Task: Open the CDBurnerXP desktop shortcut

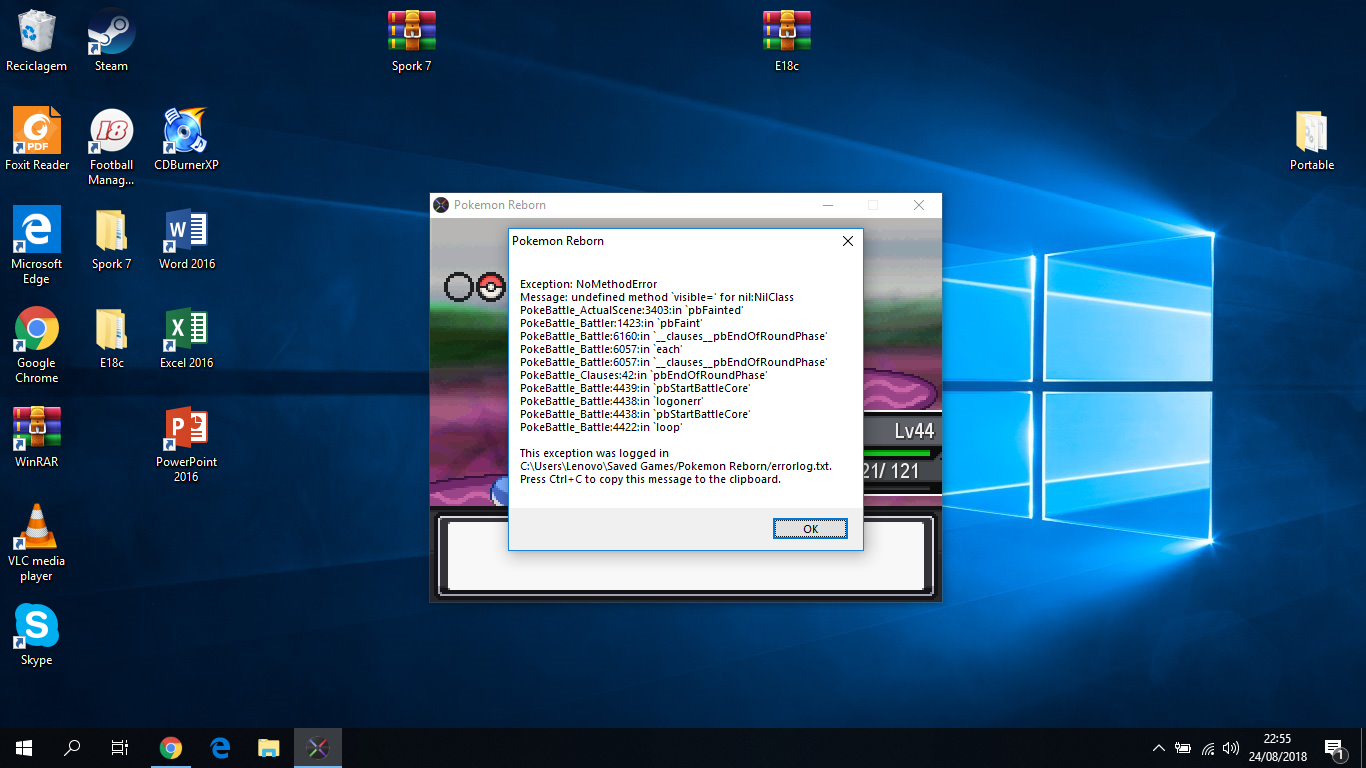Action: (186, 132)
